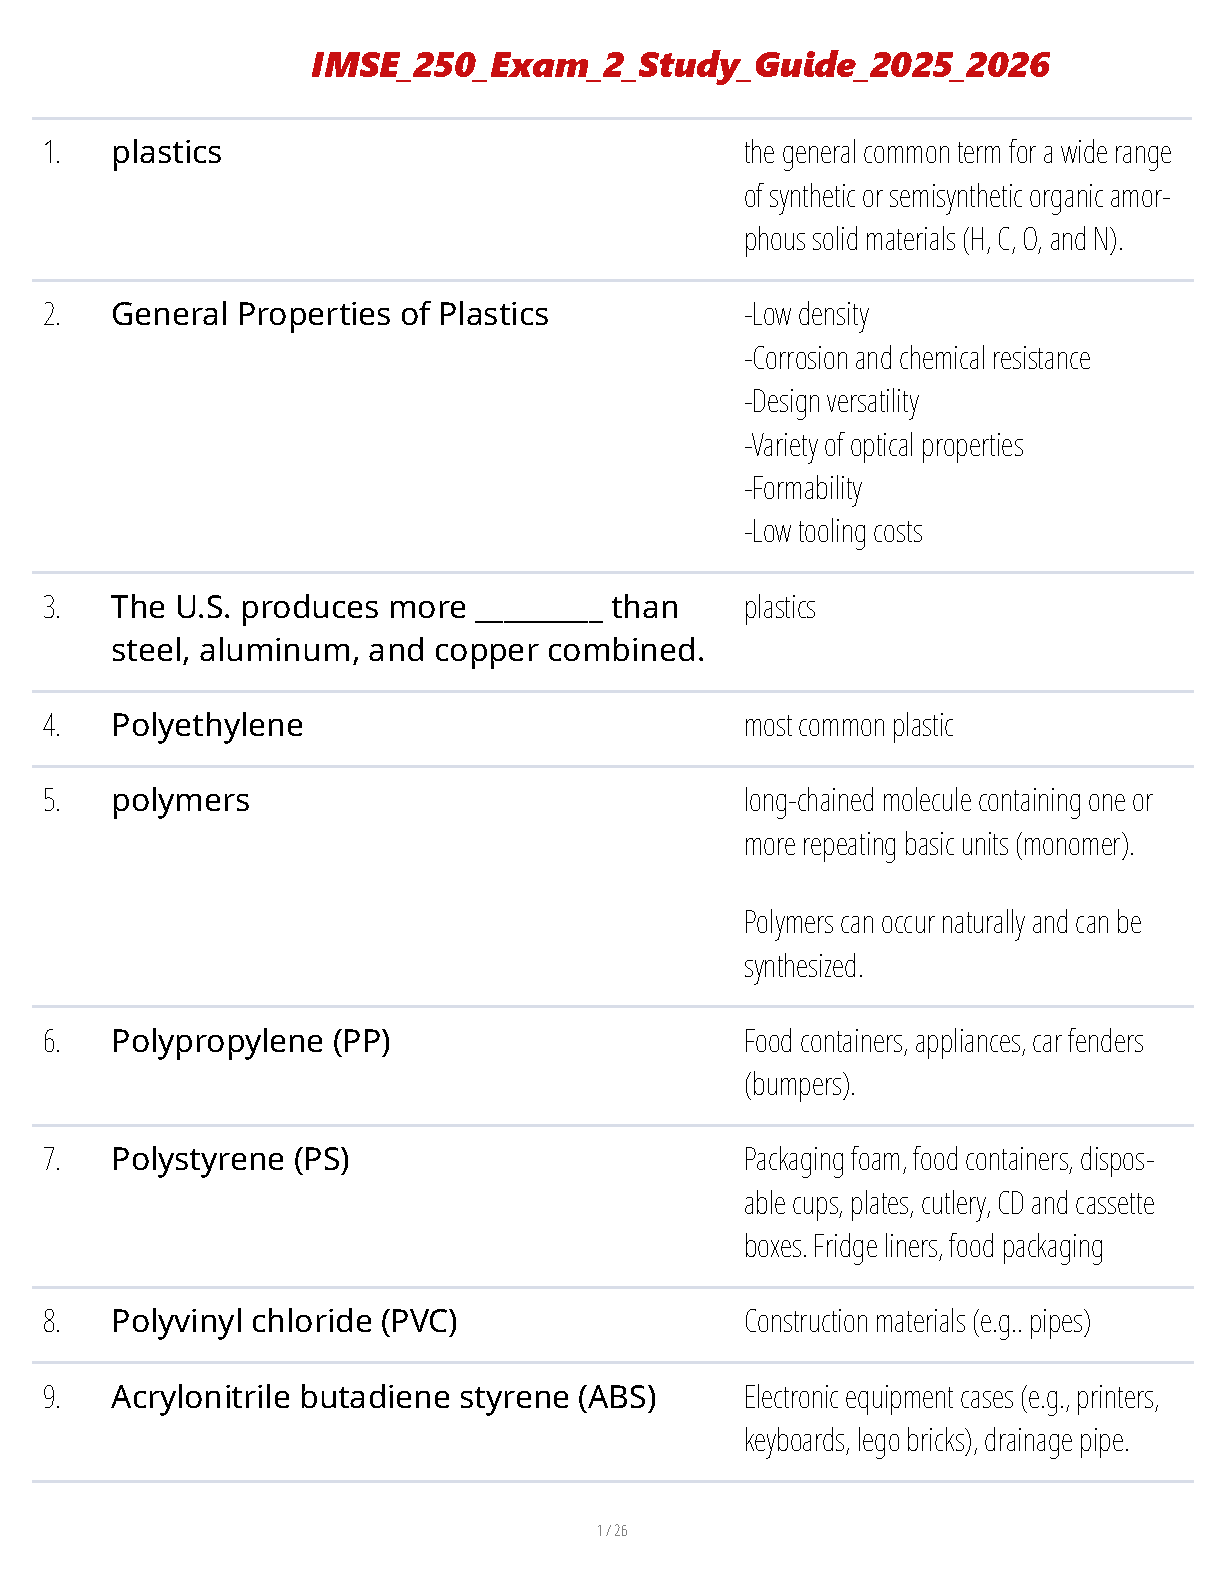Viewport: 1224px width, 1584px height.
Task: Select the "General Properties of Plastics" heading
Action: 329,314
